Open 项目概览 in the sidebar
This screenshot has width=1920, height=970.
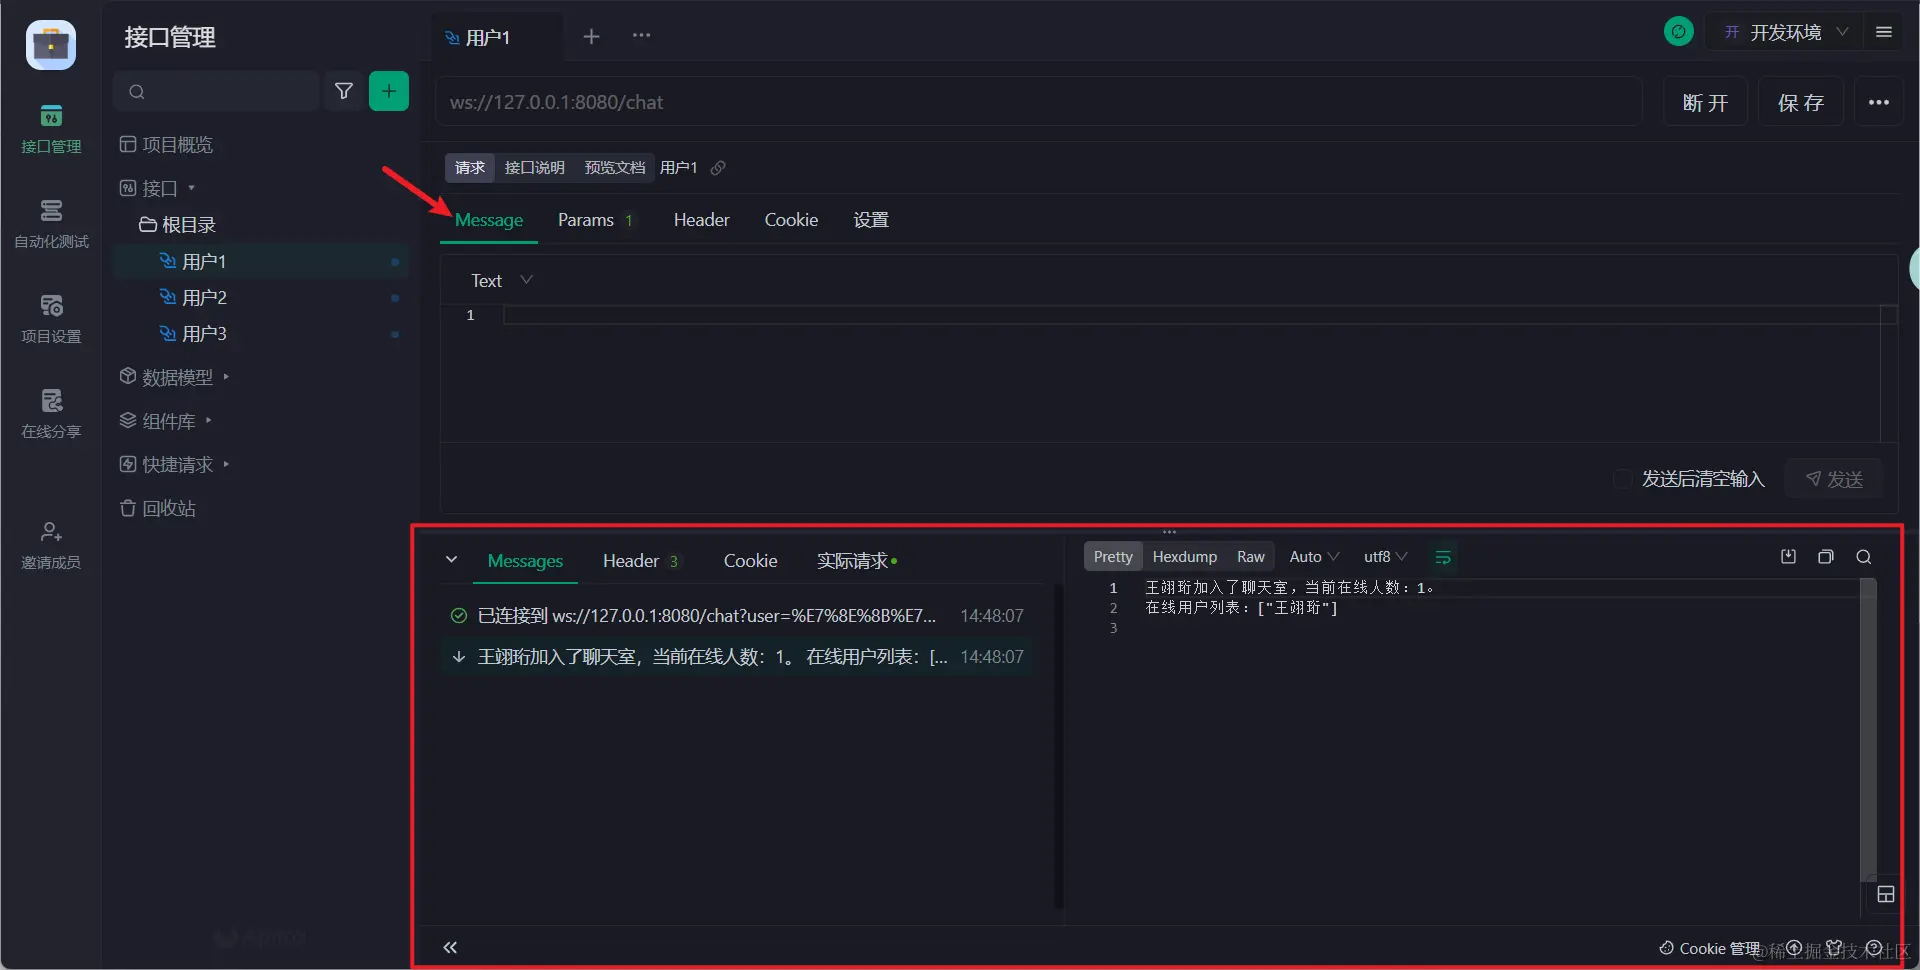pos(166,145)
